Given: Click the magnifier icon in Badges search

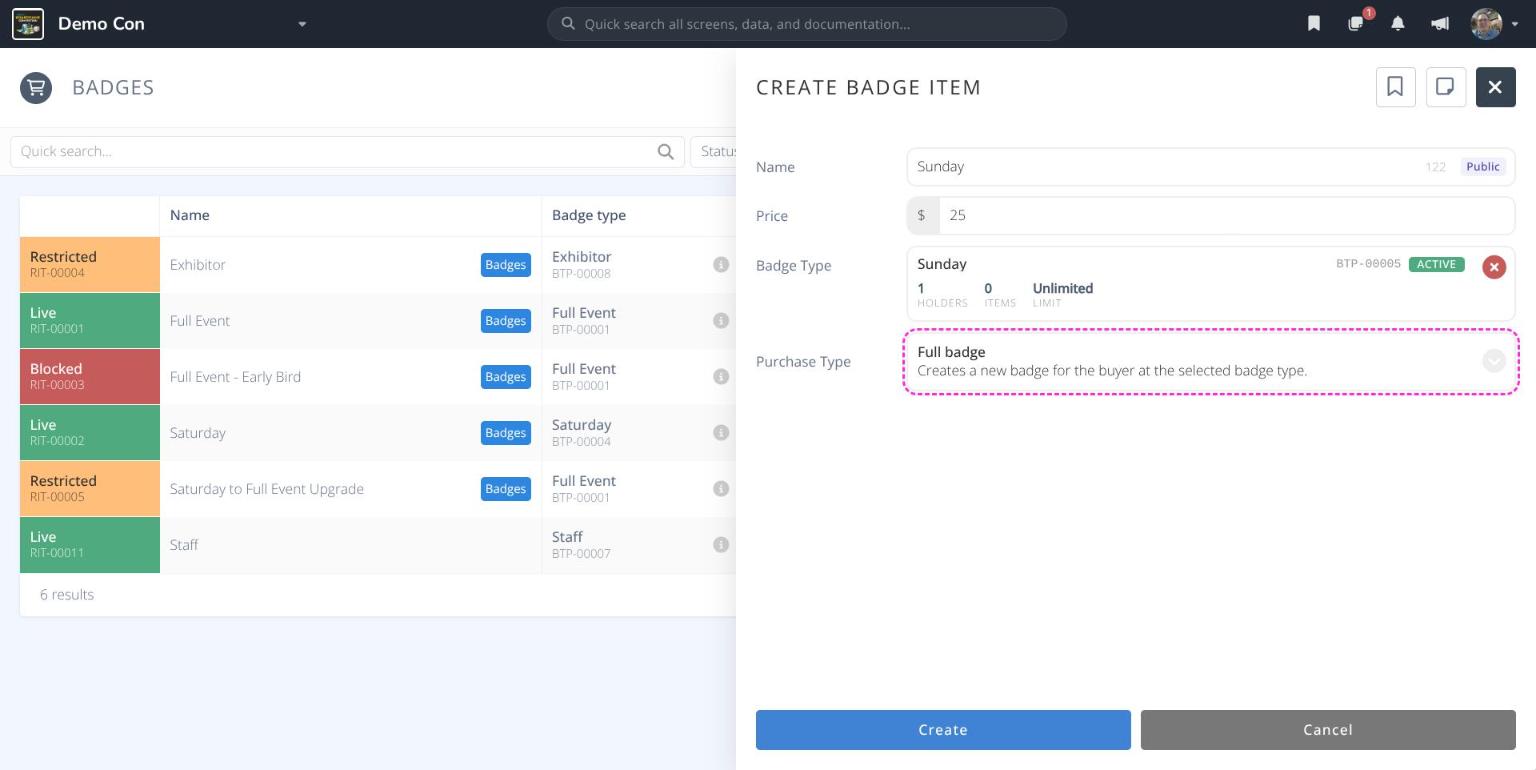Looking at the screenshot, I should (665, 152).
